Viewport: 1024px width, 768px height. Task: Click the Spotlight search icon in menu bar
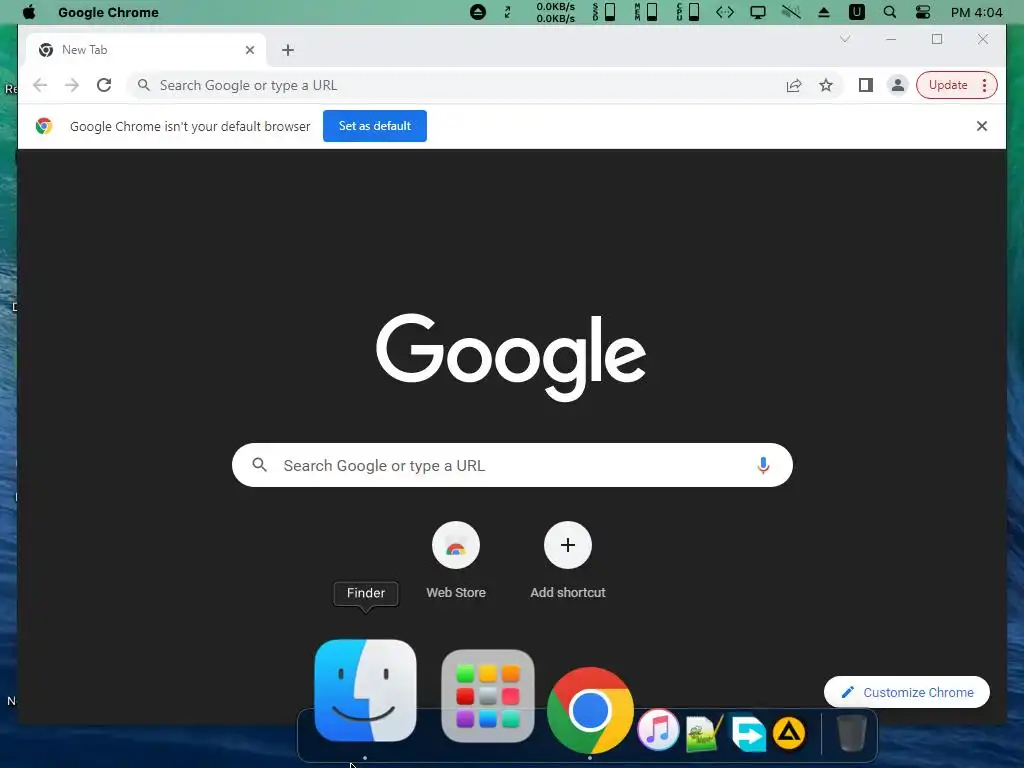(889, 12)
